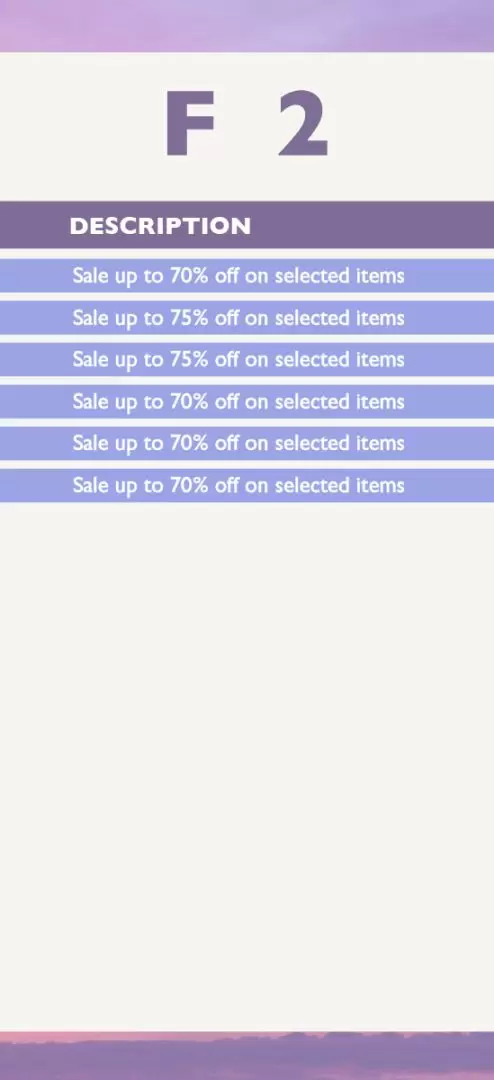Image resolution: width=494 pixels, height=1080 pixels.
Task: Click the empty white area below the list
Action: [x=247, y=765]
